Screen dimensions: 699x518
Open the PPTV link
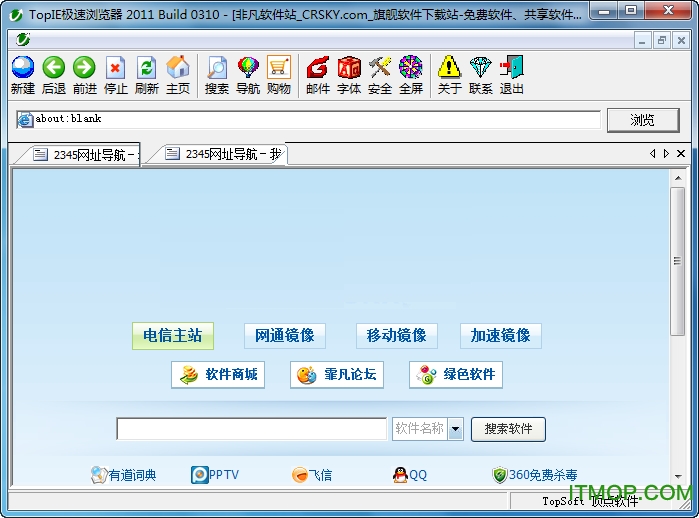pos(215,475)
